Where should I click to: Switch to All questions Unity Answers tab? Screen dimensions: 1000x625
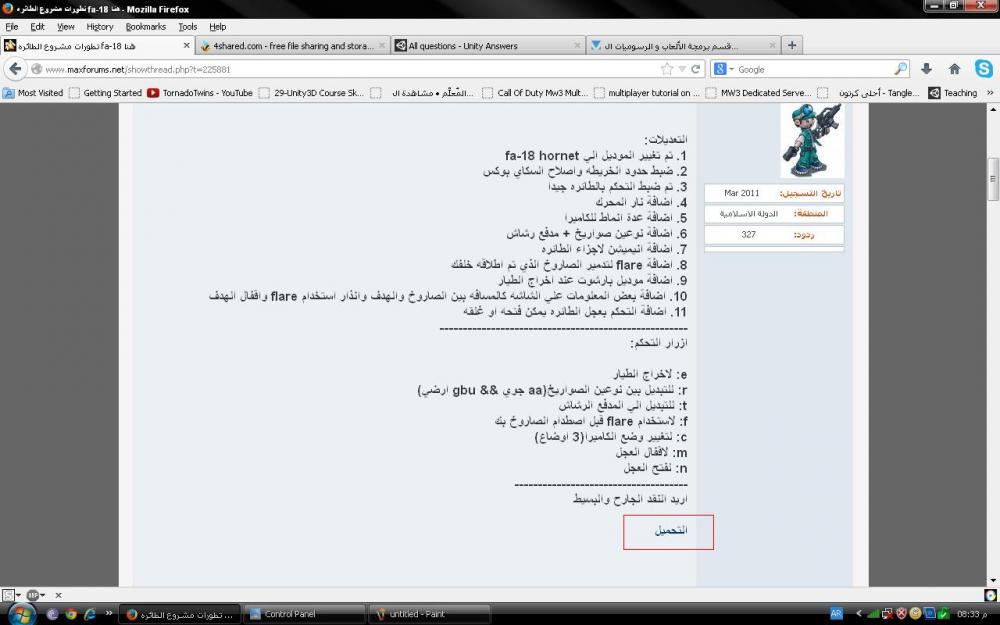(x=488, y=45)
